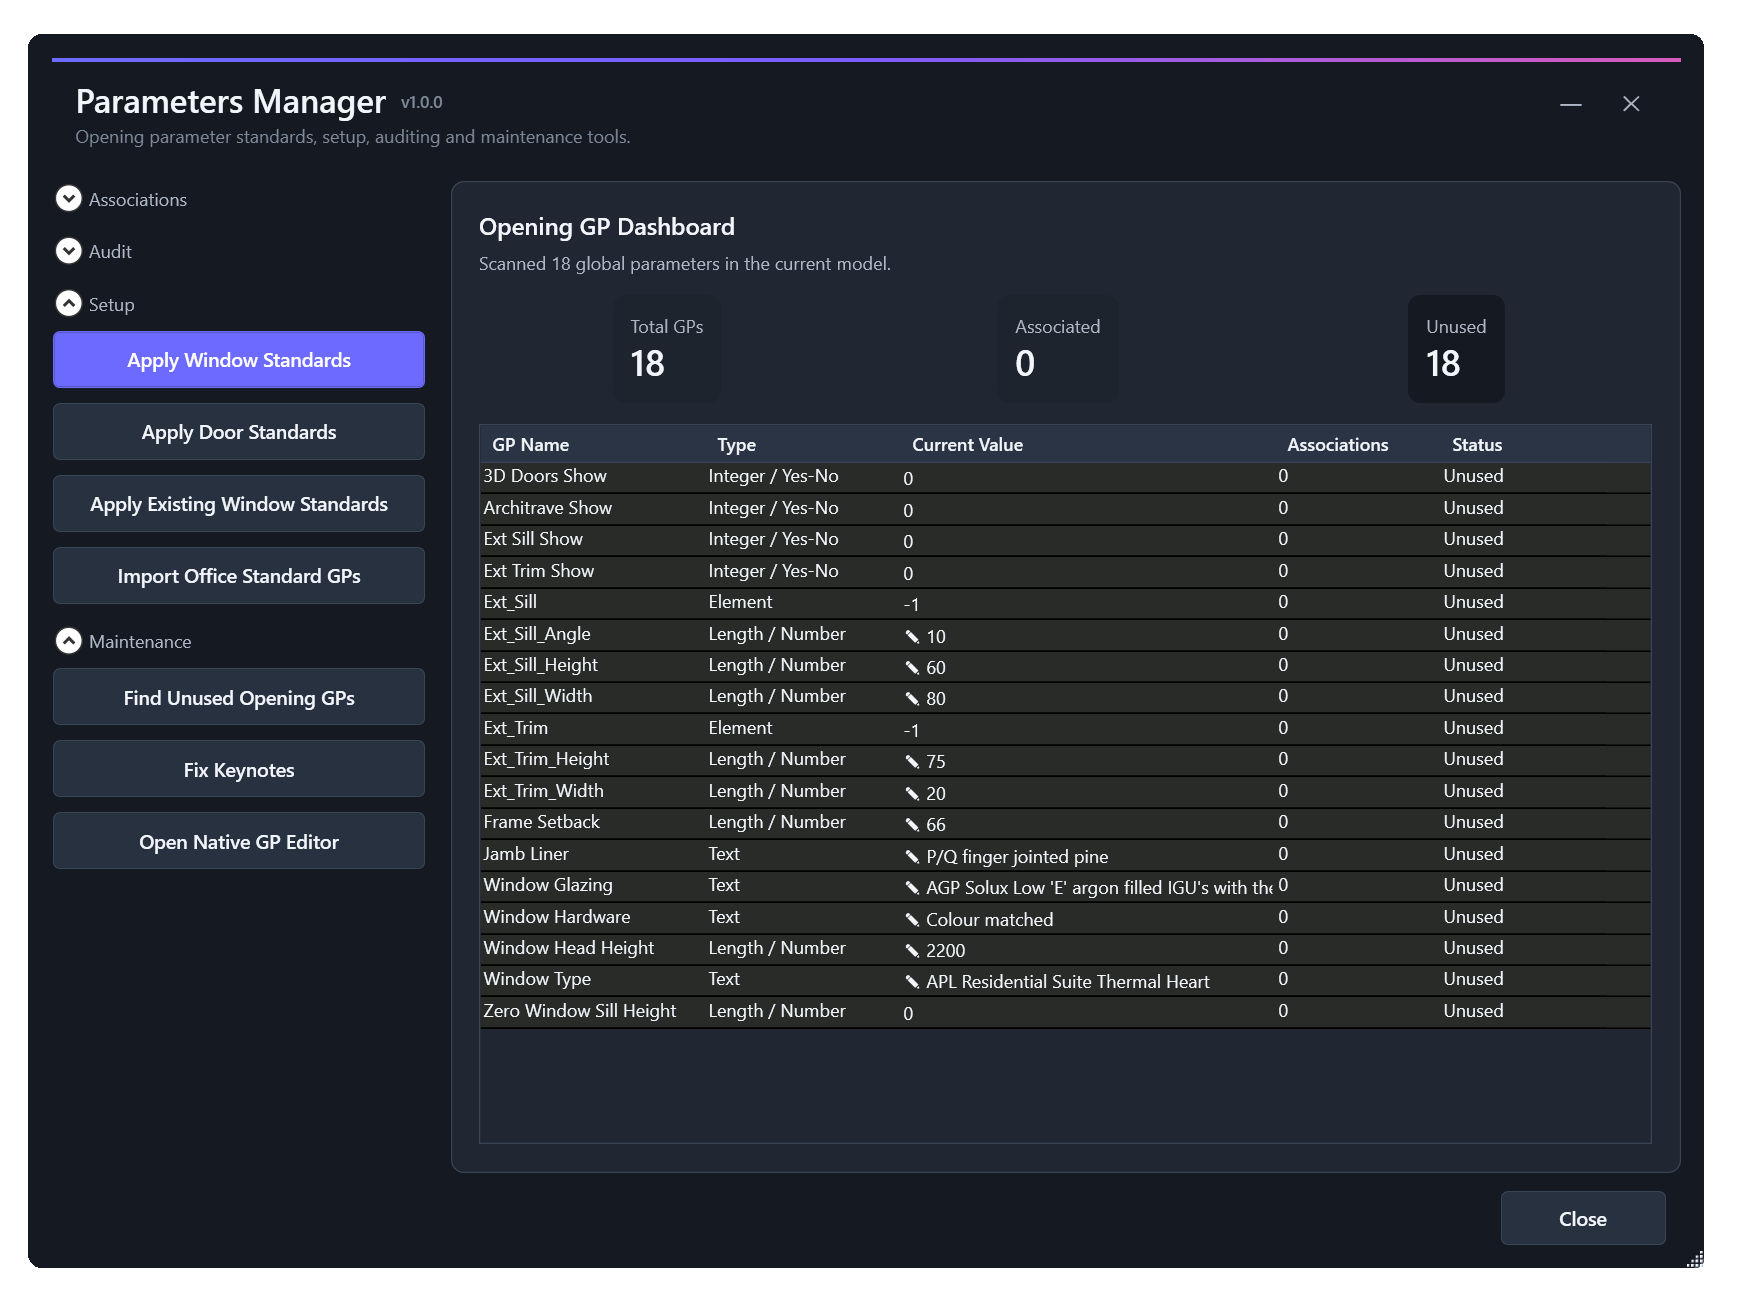Click pencil icon for Ext_Trim_Width value
This screenshot has height=1304, width=1744.
tap(912, 793)
